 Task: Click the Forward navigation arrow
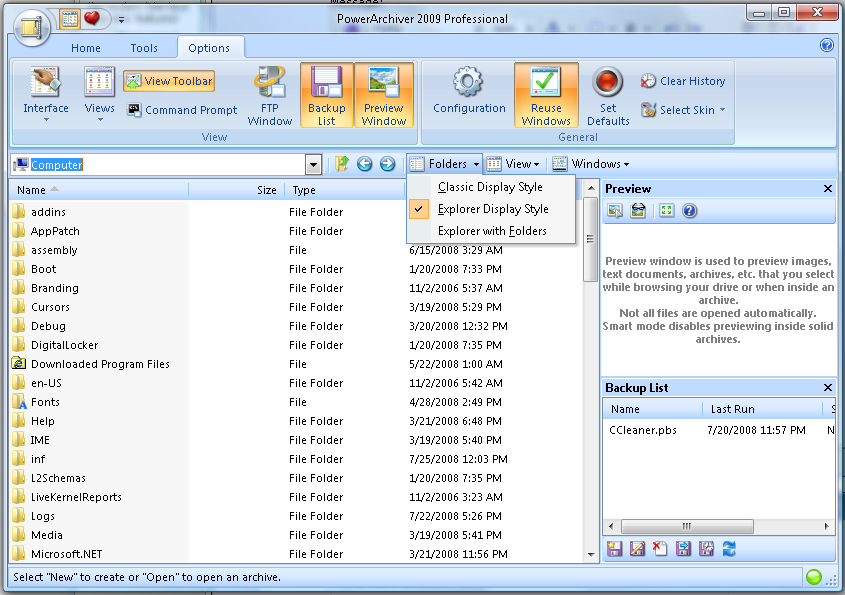(387, 164)
